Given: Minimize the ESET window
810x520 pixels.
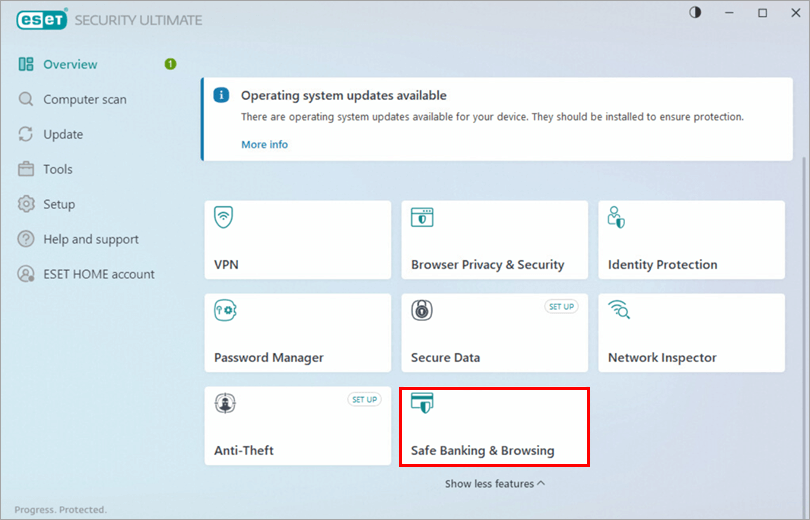Looking at the screenshot, I should point(729,13).
